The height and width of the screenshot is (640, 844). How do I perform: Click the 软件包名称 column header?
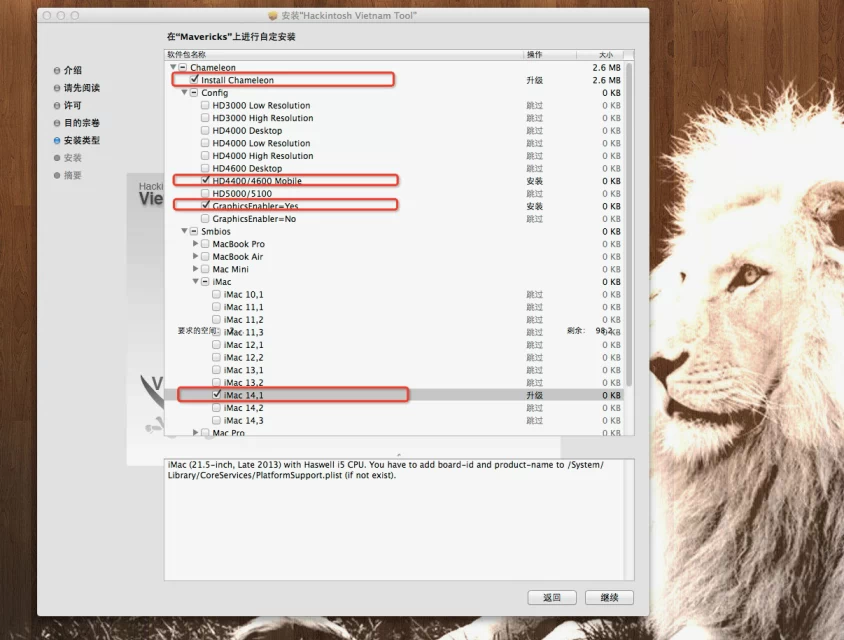186,55
